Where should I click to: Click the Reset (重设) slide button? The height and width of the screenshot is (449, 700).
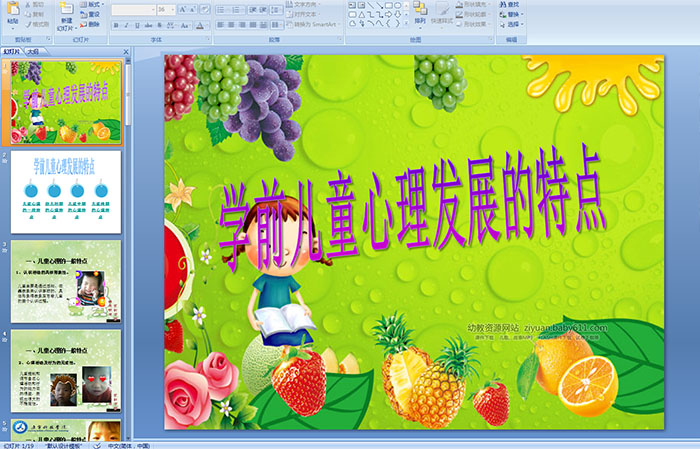coord(90,14)
